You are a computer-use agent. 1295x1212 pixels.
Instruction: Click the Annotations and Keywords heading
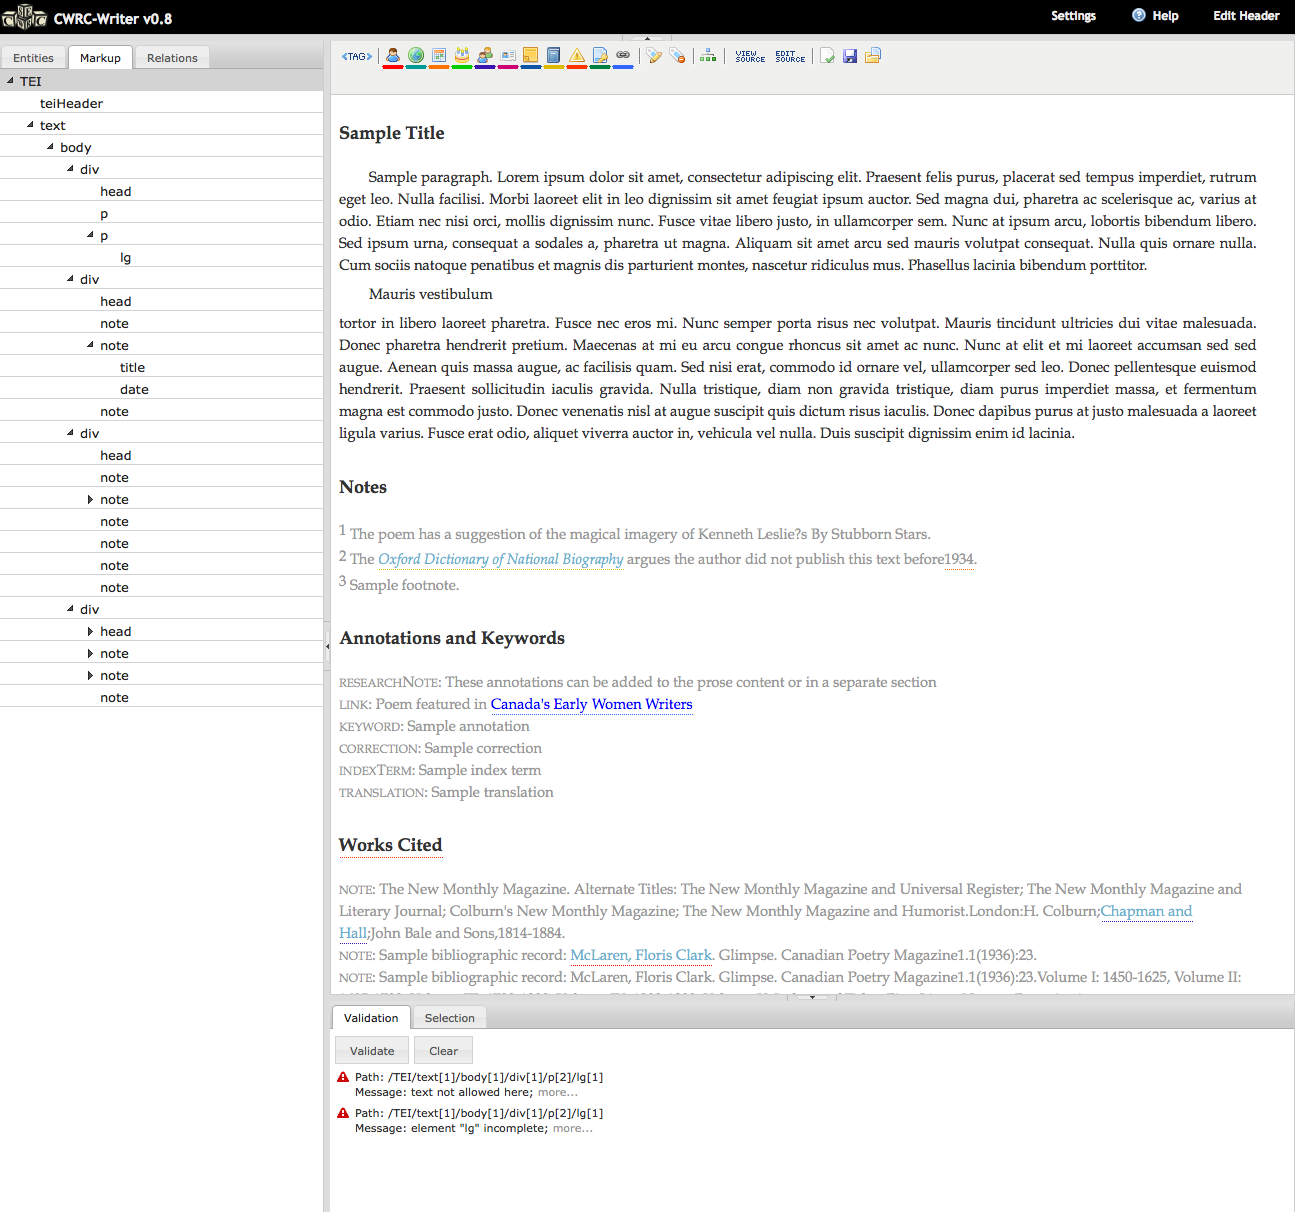click(452, 638)
